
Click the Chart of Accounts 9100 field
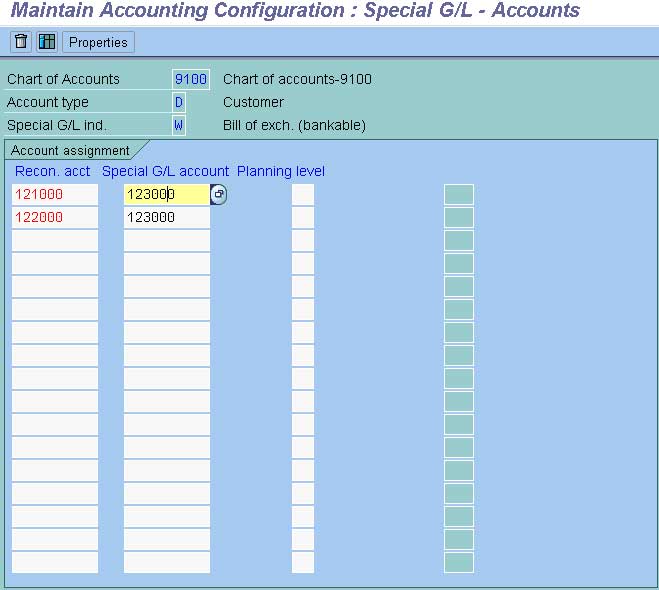(191, 79)
